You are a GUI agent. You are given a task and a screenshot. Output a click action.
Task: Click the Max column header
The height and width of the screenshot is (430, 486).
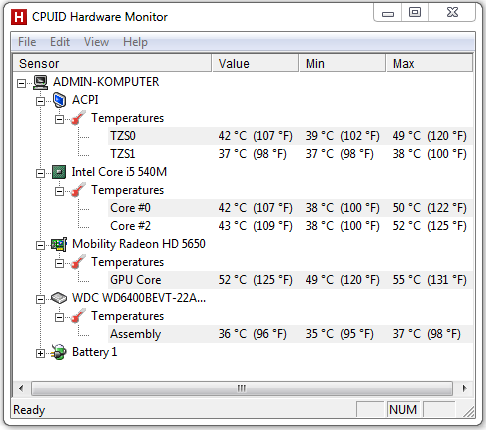(x=429, y=63)
